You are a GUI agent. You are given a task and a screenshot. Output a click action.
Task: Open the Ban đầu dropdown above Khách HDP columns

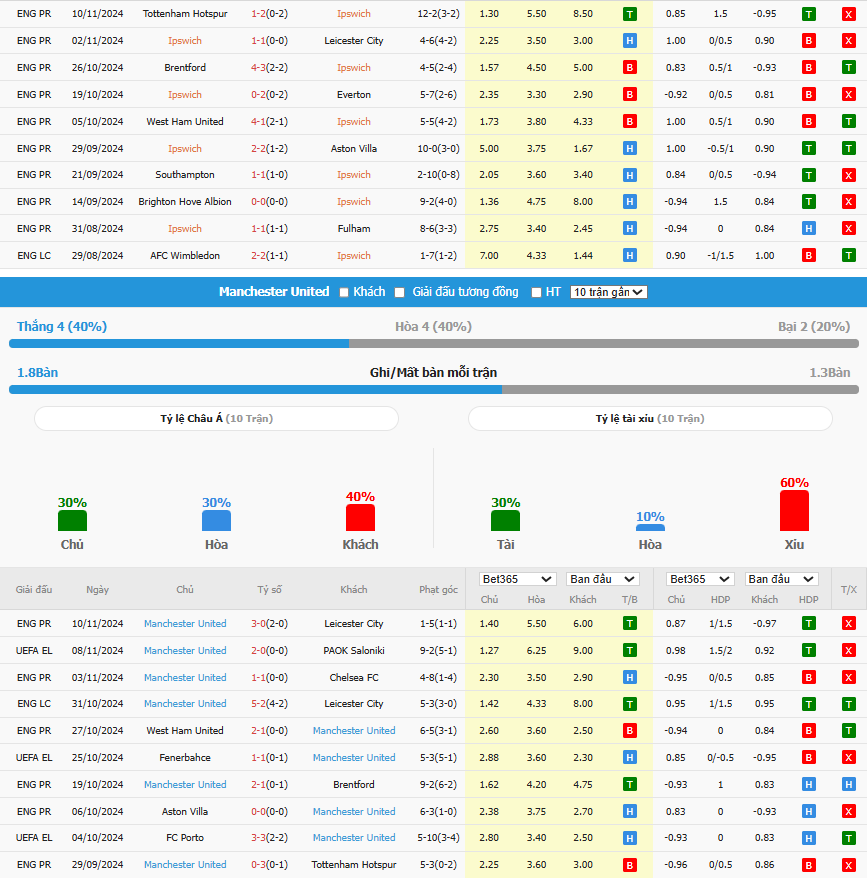781,579
